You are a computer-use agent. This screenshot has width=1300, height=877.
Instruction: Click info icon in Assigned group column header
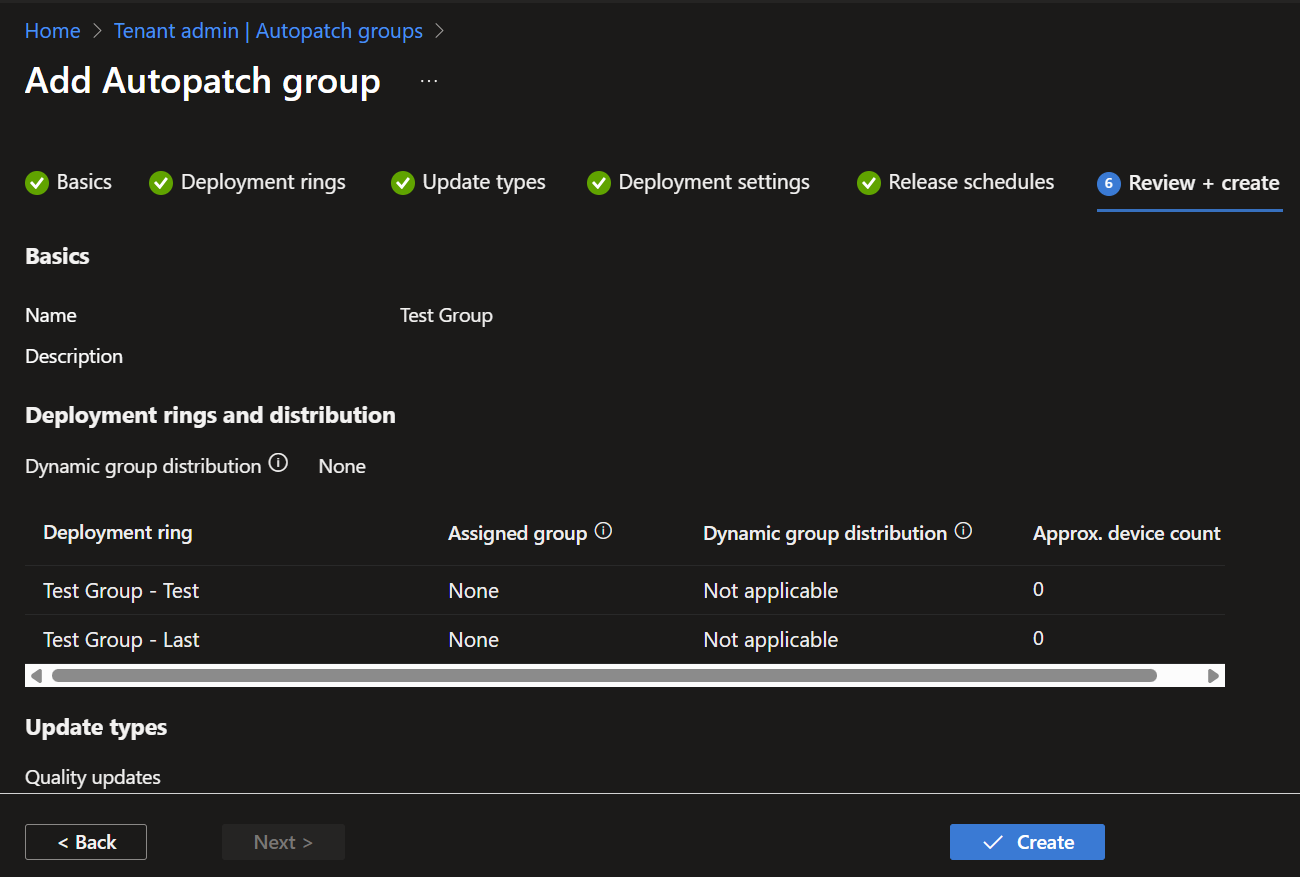point(603,531)
